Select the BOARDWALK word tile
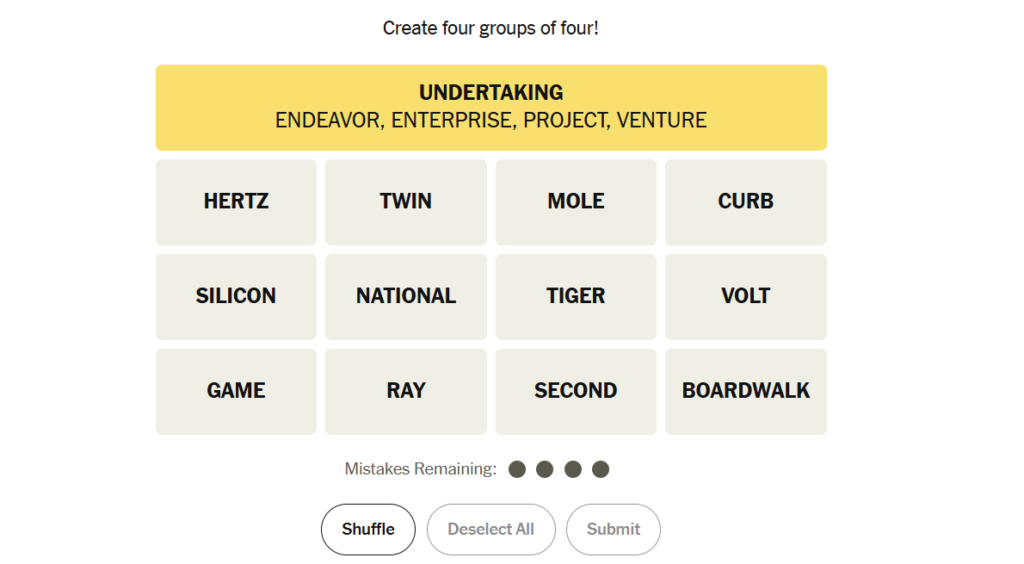The width and height of the screenshot is (1024, 564). [746, 392]
